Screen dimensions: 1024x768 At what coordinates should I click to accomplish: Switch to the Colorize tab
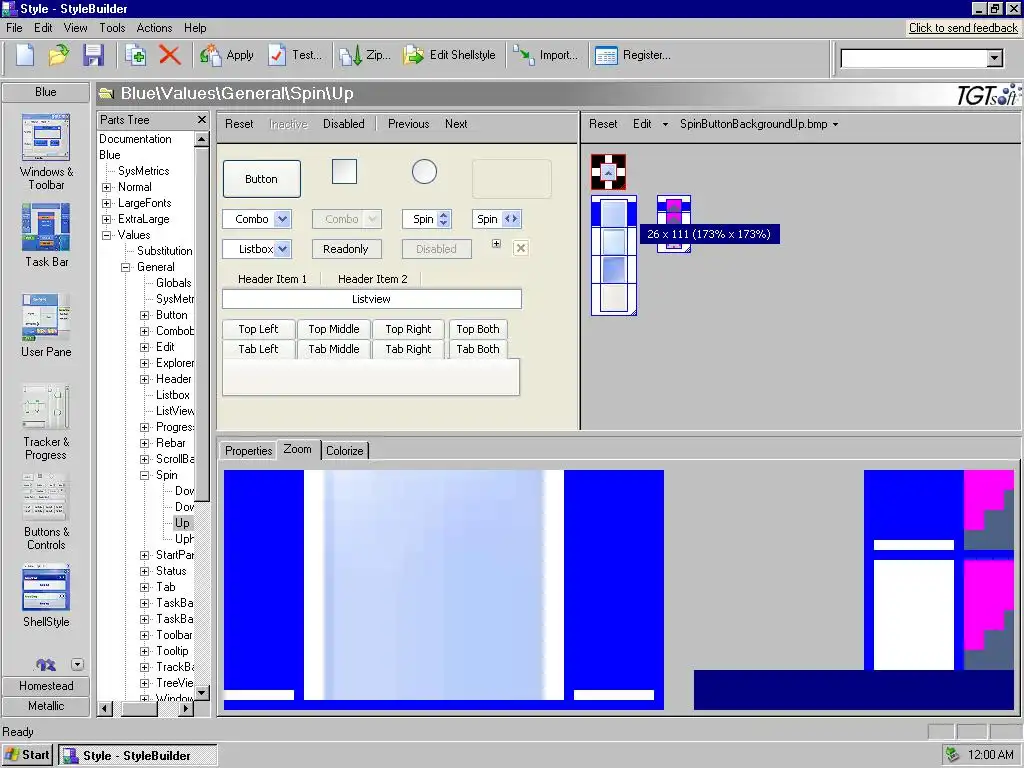(x=345, y=451)
